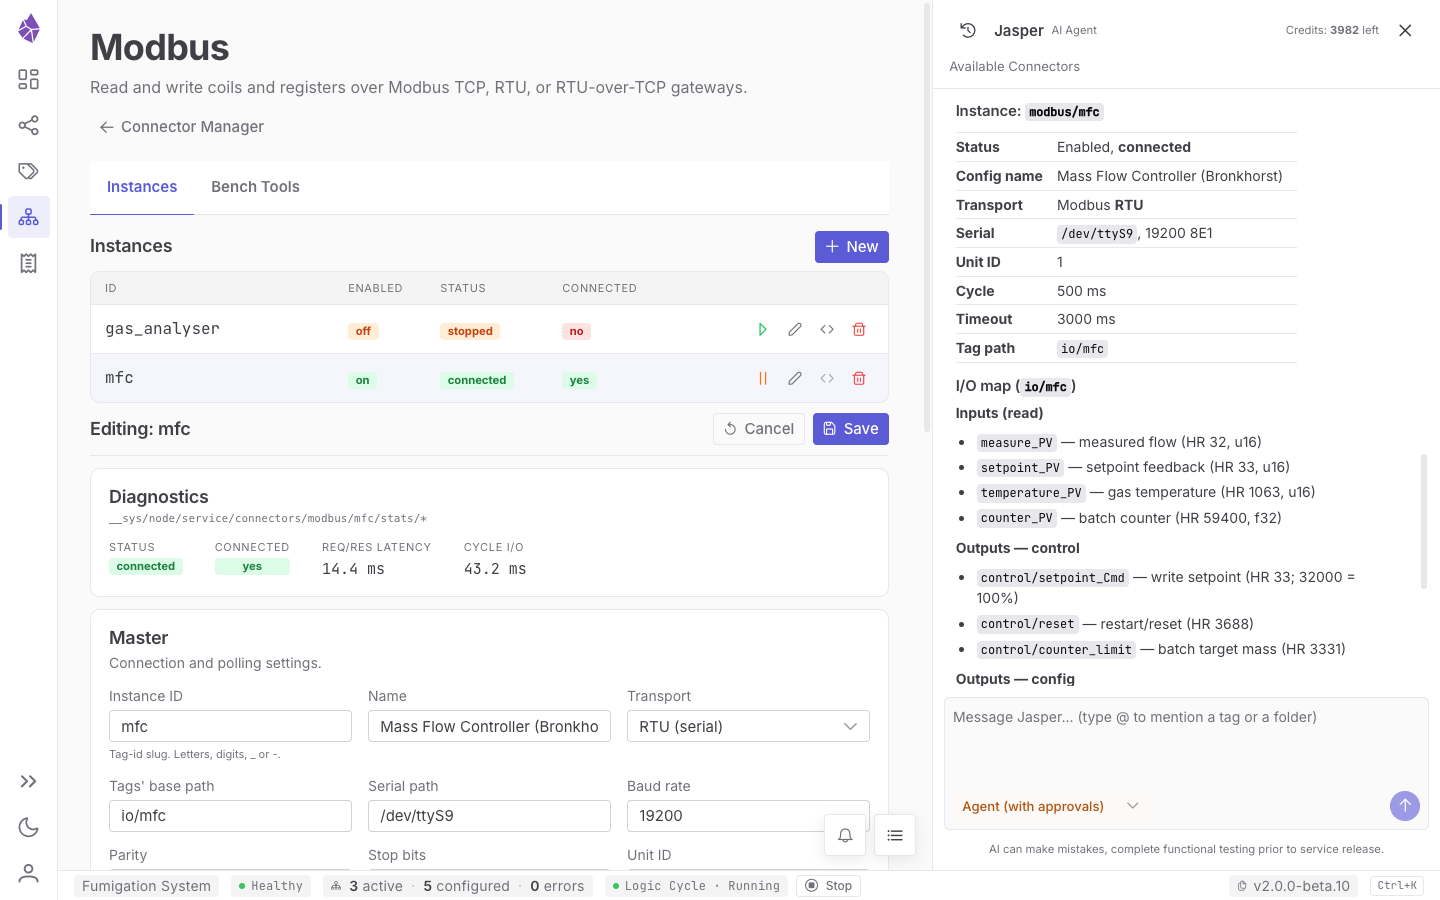This screenshot has width=1440, height=900.
Task: Focus the Tags' base path field
Action: [230, 816]
